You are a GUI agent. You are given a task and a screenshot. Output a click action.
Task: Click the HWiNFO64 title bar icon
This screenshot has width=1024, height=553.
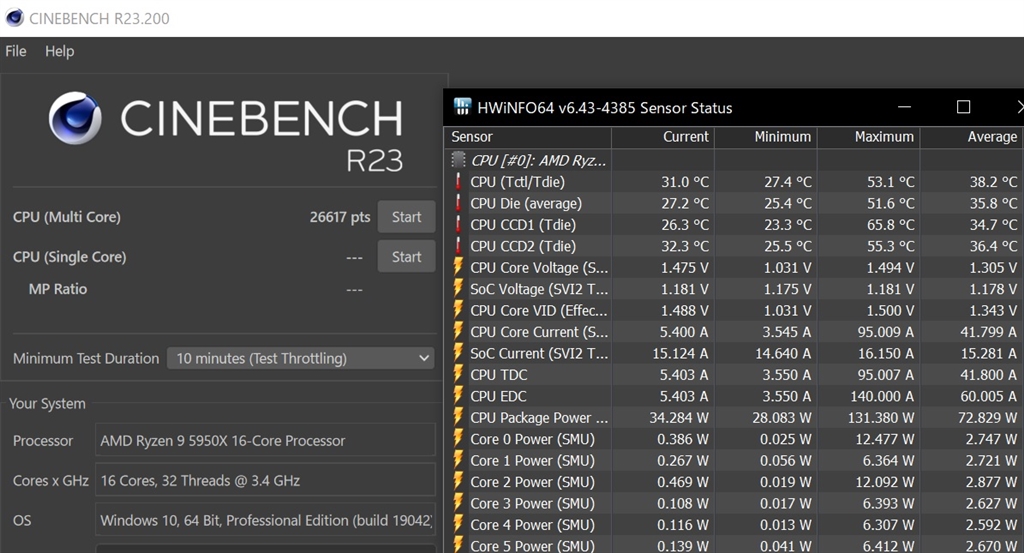[463, 107]
